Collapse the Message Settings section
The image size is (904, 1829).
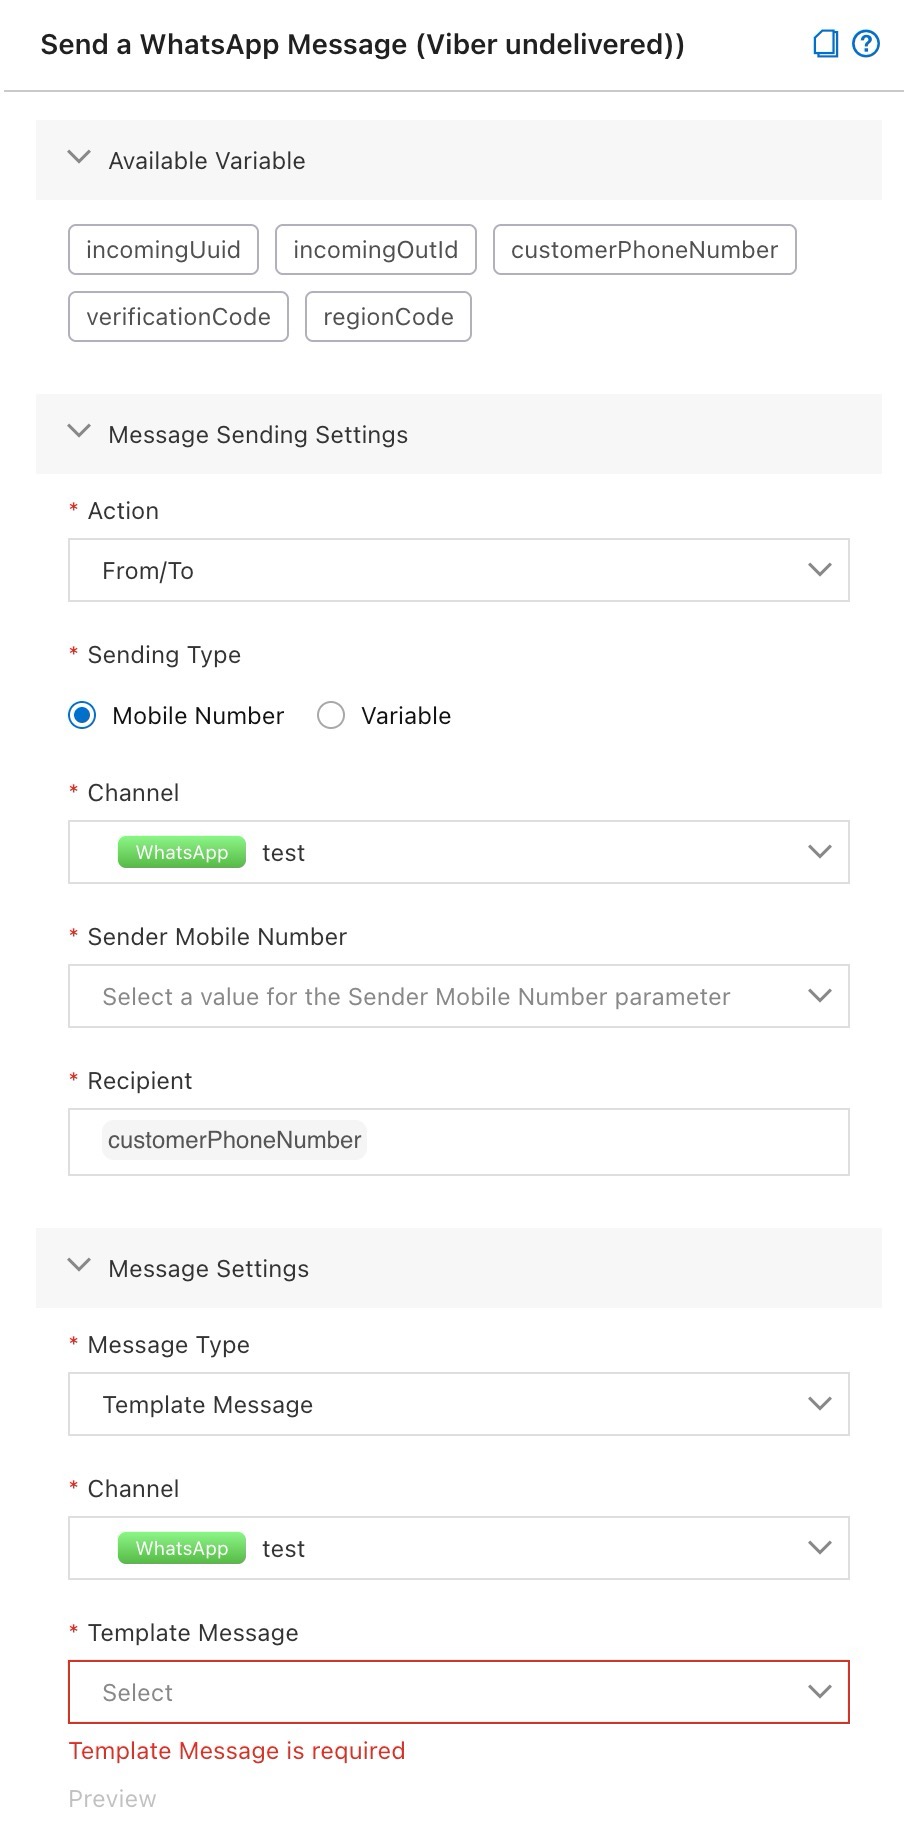click(x=79, y=1265)
